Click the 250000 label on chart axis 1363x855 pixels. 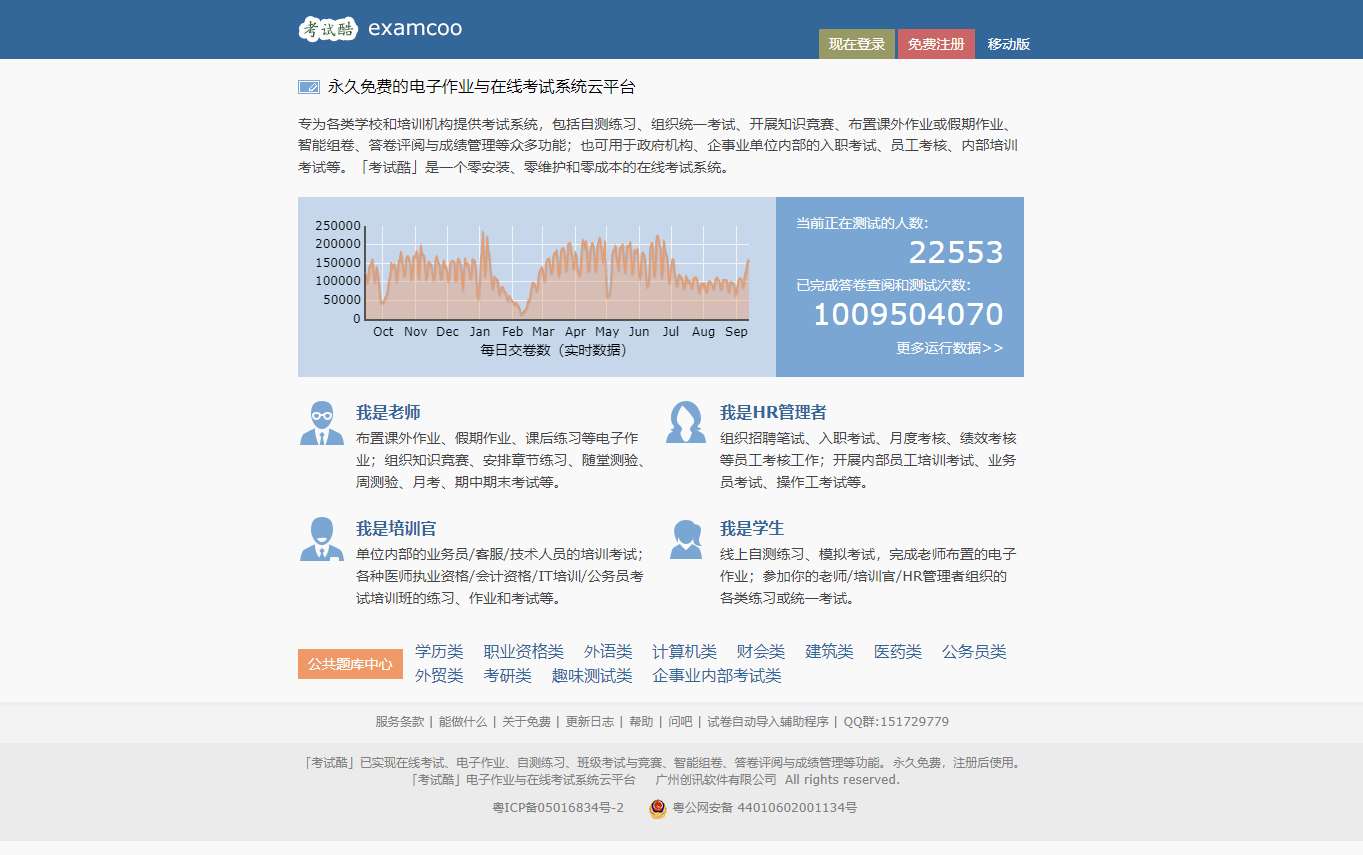338,226
